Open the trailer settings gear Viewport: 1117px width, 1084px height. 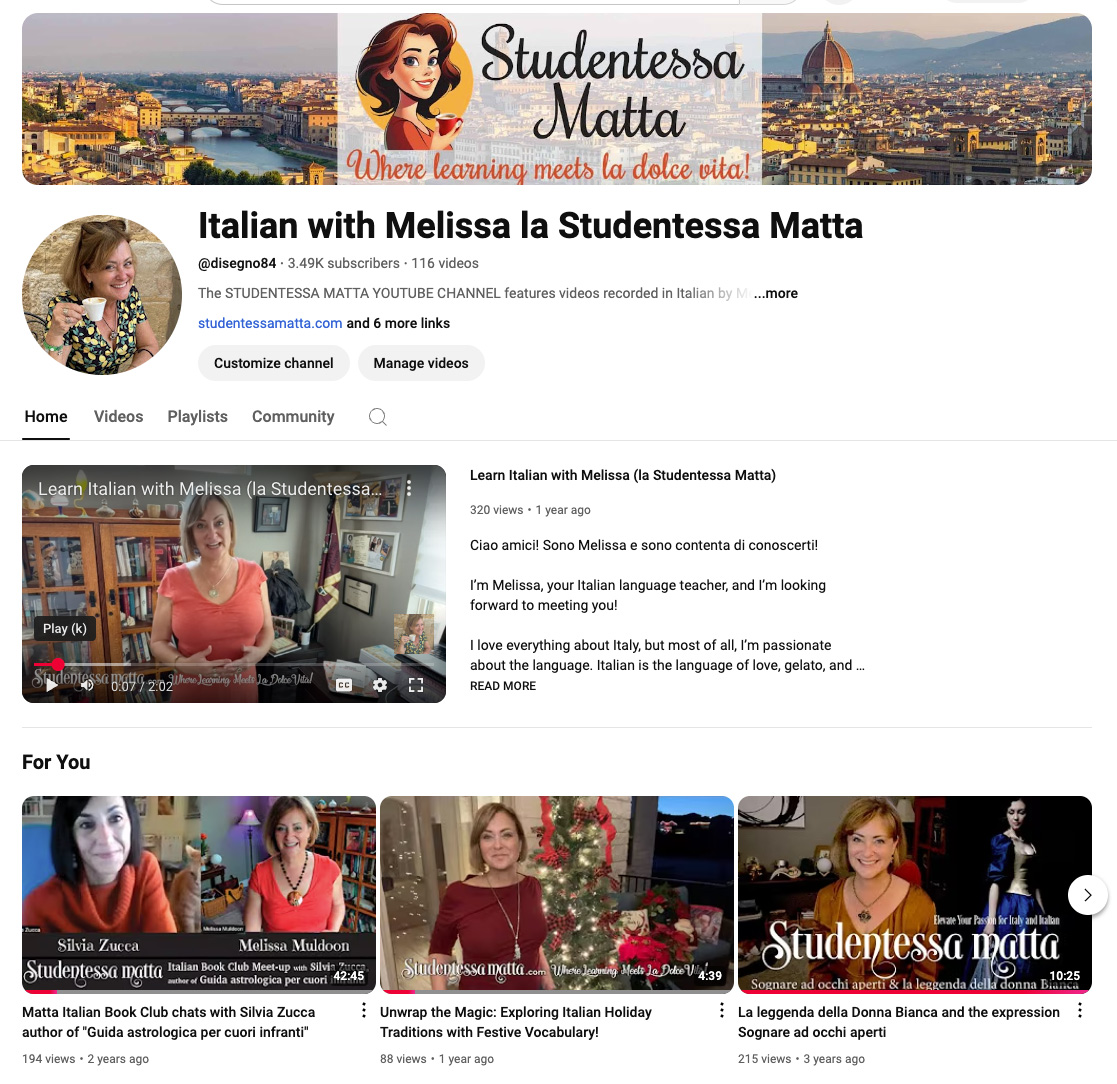pyautogui.click(x=380, y=685)
